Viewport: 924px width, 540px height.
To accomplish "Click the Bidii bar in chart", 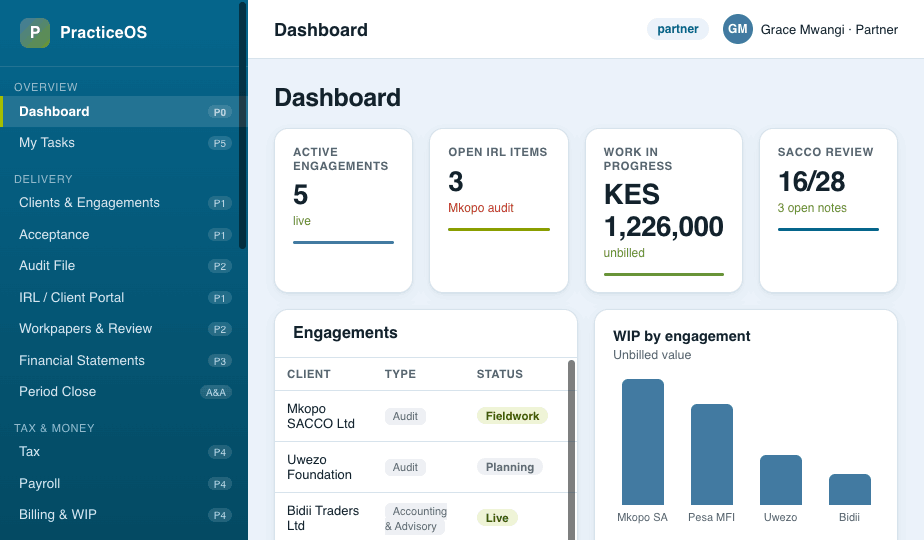I will pyautogui.click(x=850, y=489).
